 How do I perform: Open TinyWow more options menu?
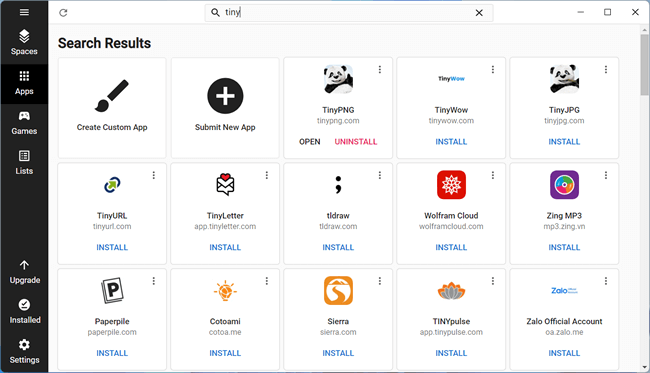tap(493, 70)
